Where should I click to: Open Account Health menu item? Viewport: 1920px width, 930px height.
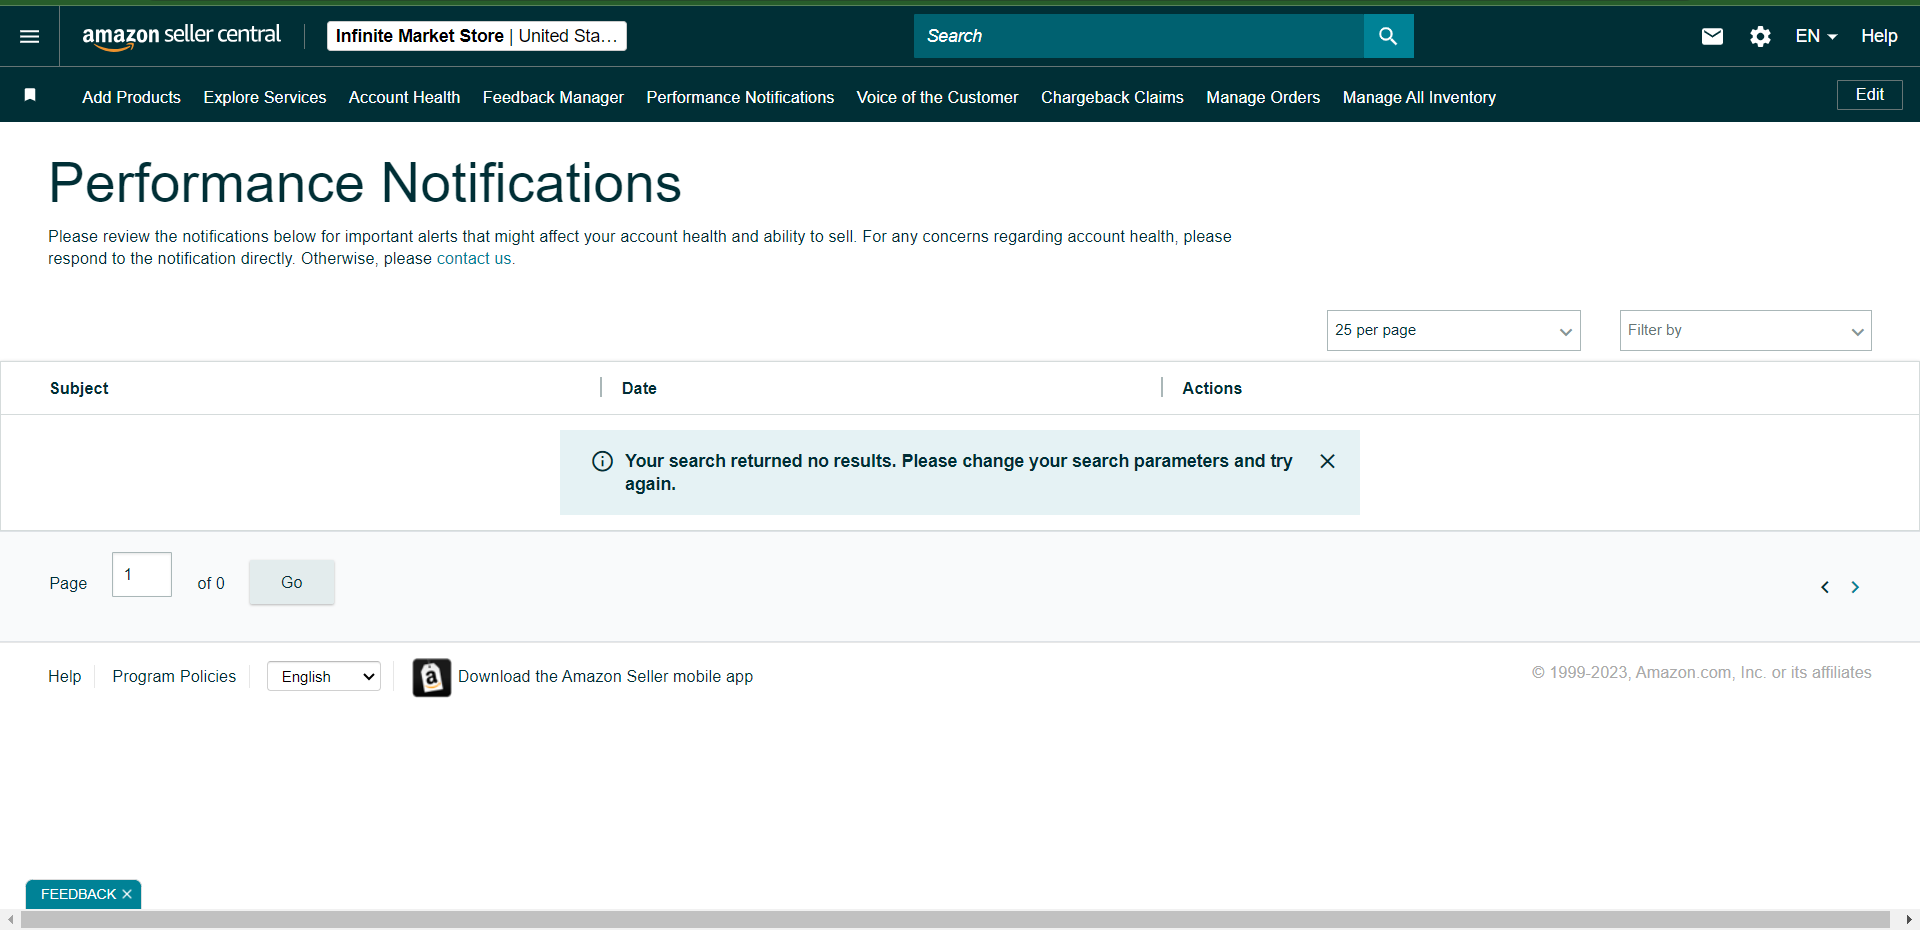coord(404,97)
